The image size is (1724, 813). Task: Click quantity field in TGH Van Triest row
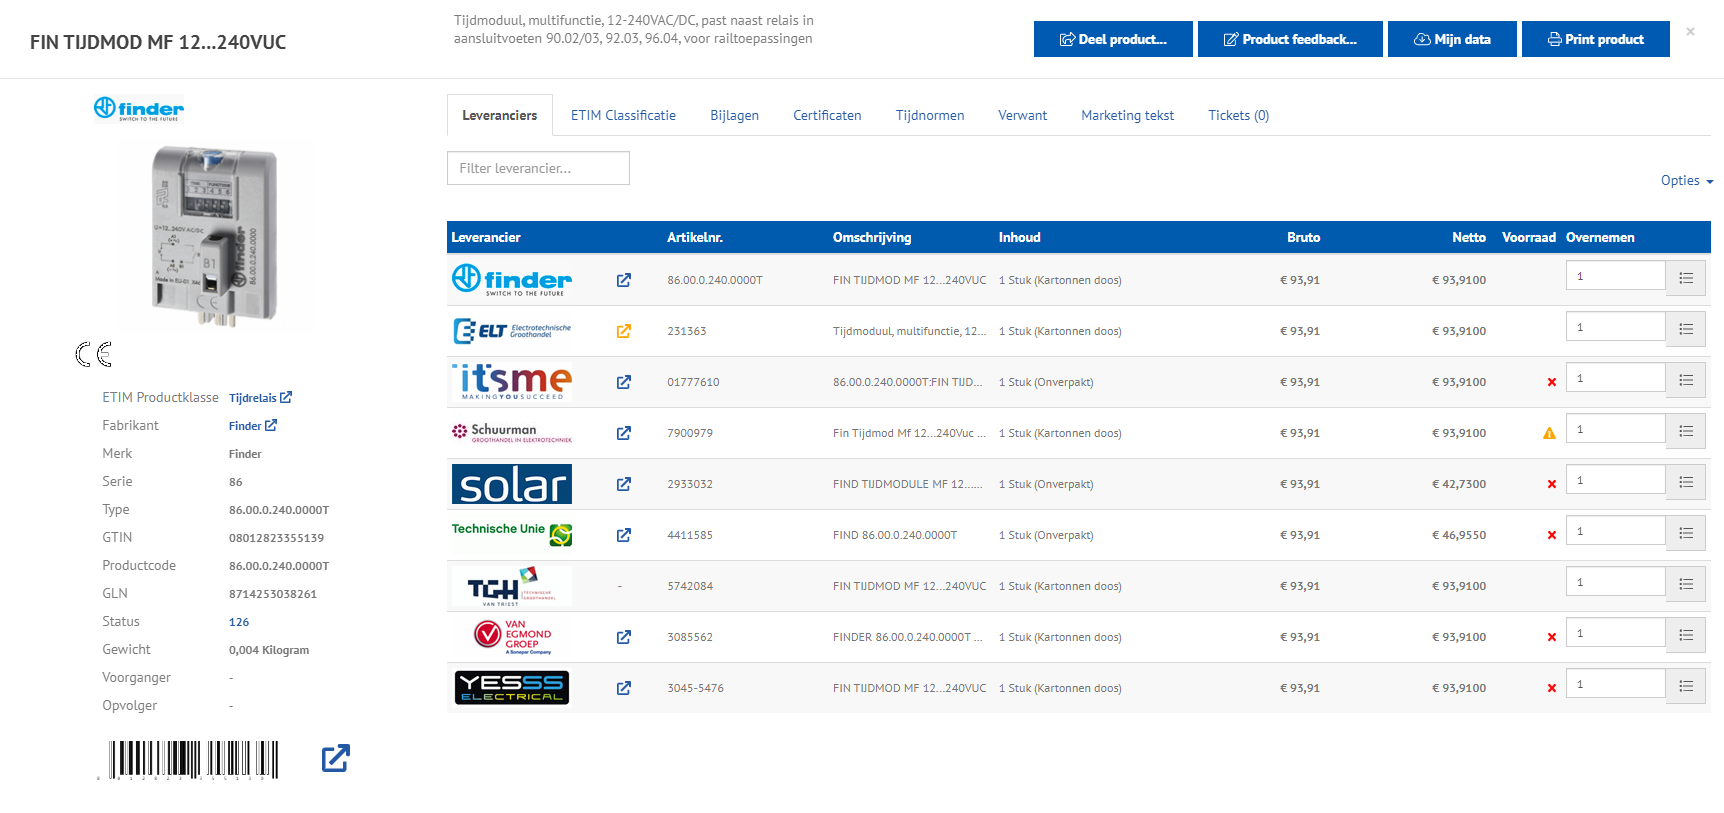coord(1615,582)
